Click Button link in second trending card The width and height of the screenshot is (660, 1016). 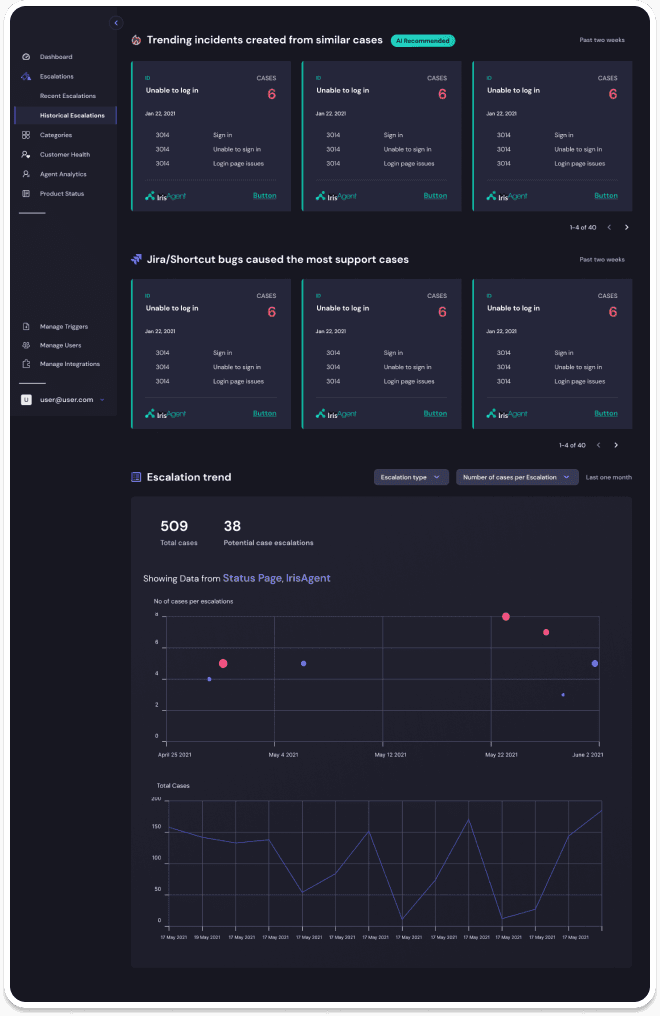coord(435,196)
